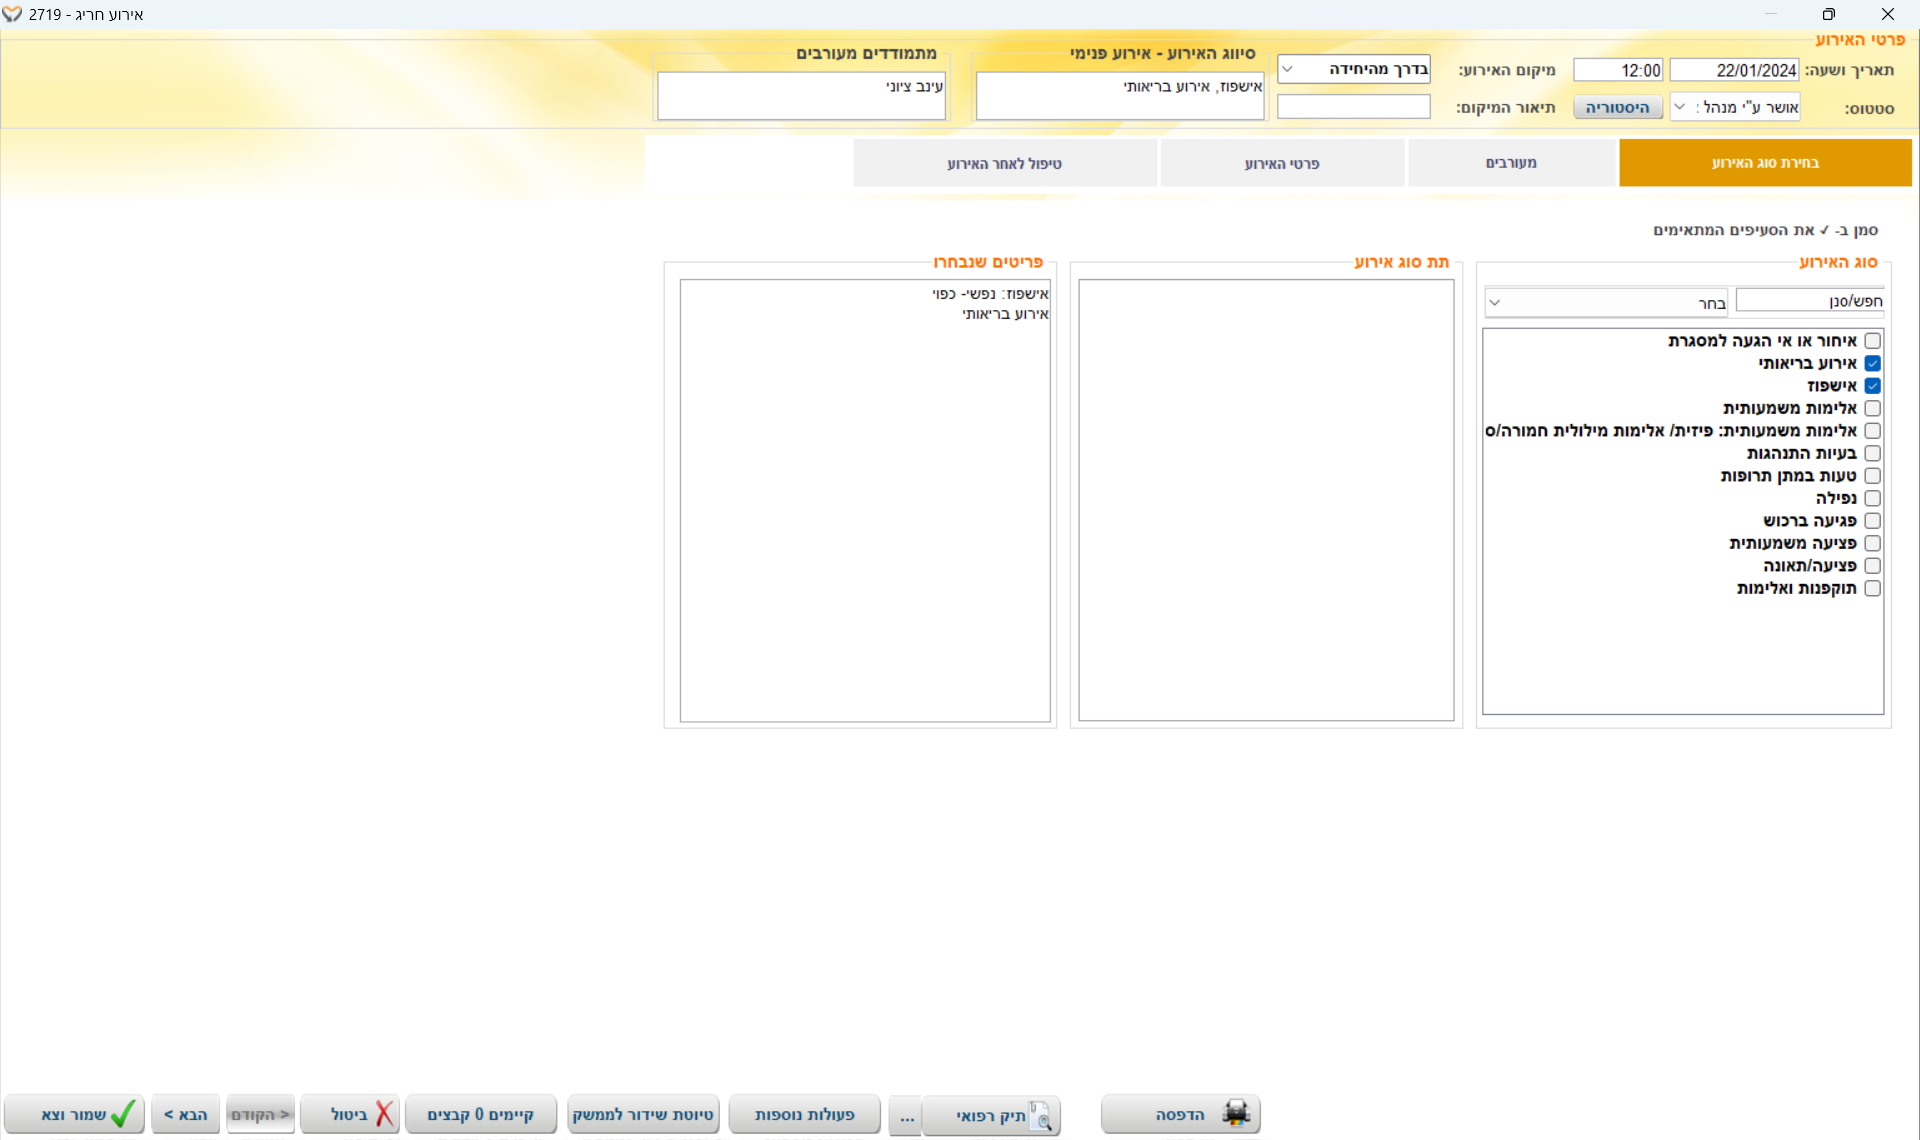Click the red X cancel icon
The width and height of the screenshot is (1920, 1140).
coord(384,1114)
